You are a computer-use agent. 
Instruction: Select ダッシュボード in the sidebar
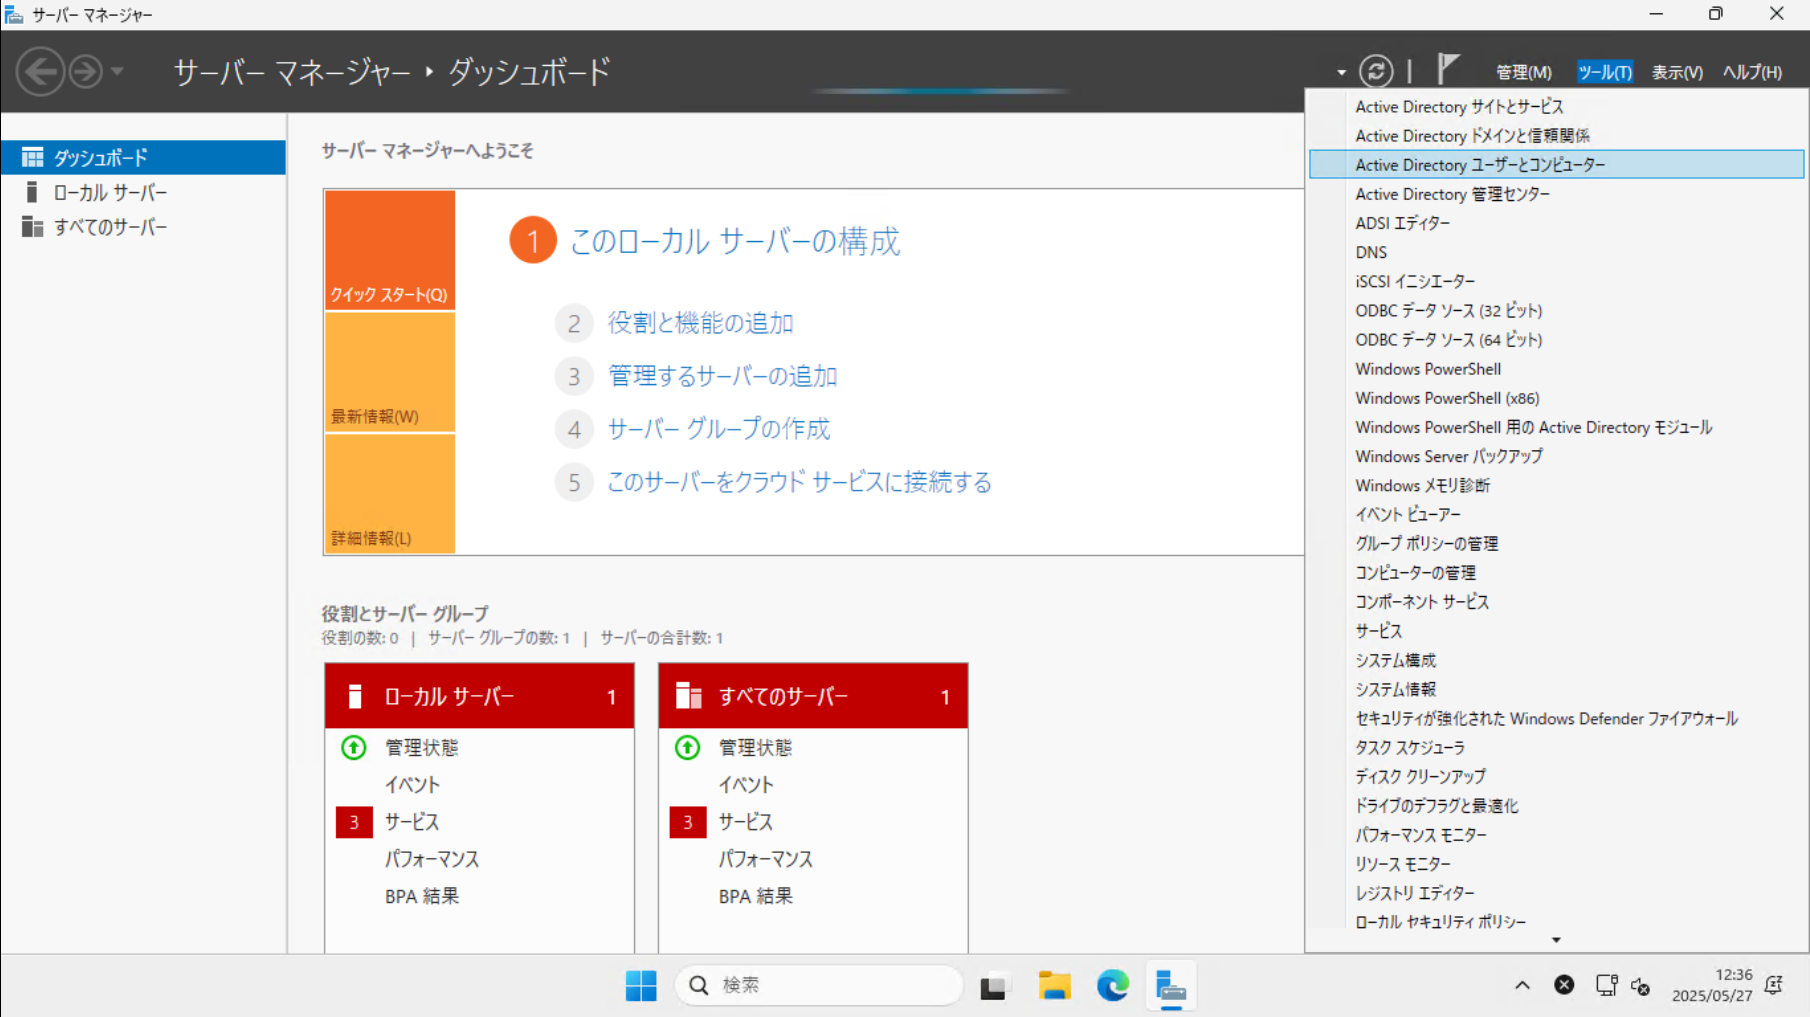click(143, 157)
